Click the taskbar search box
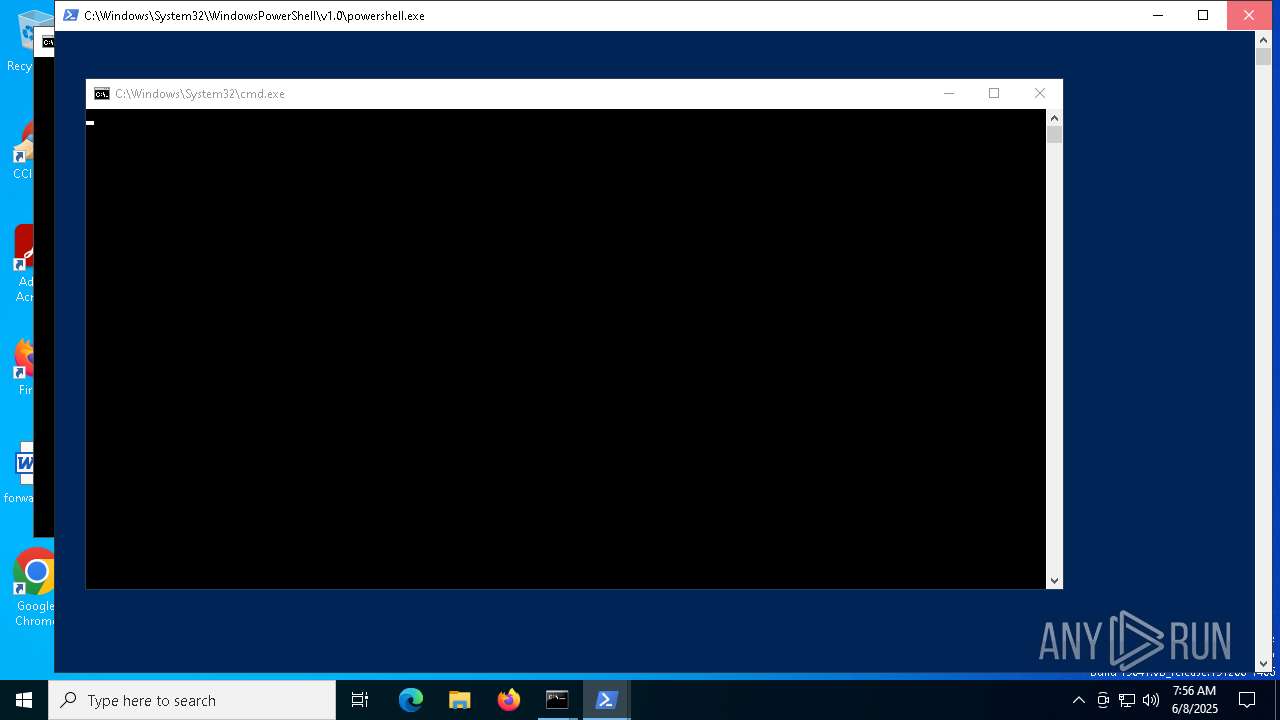 (192, 700)
